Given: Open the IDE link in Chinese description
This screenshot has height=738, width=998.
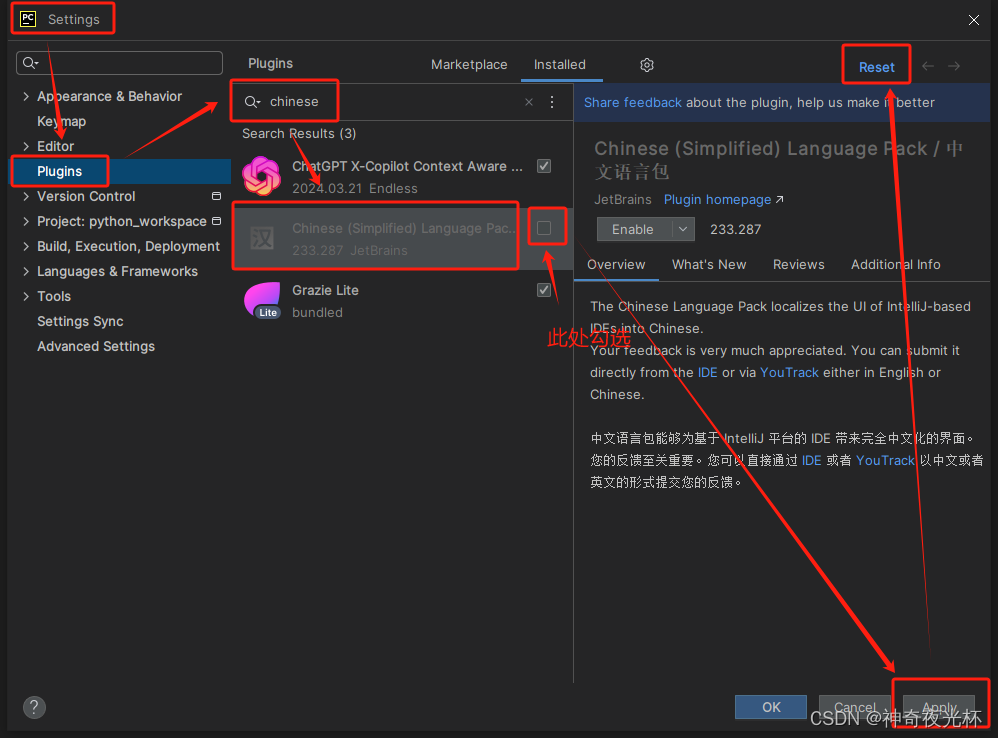Looking at the screenshot, I should click(x=812, y=460).
